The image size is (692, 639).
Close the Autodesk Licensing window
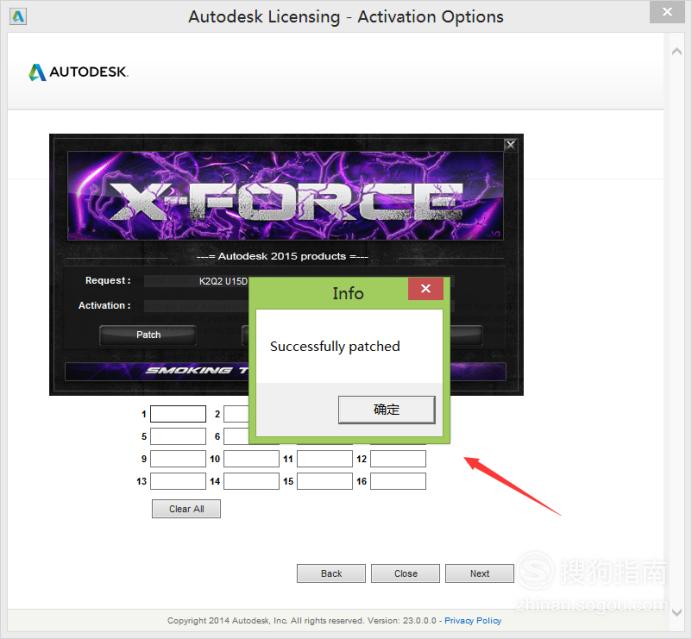pyautogui.click(x=667, y=12)
